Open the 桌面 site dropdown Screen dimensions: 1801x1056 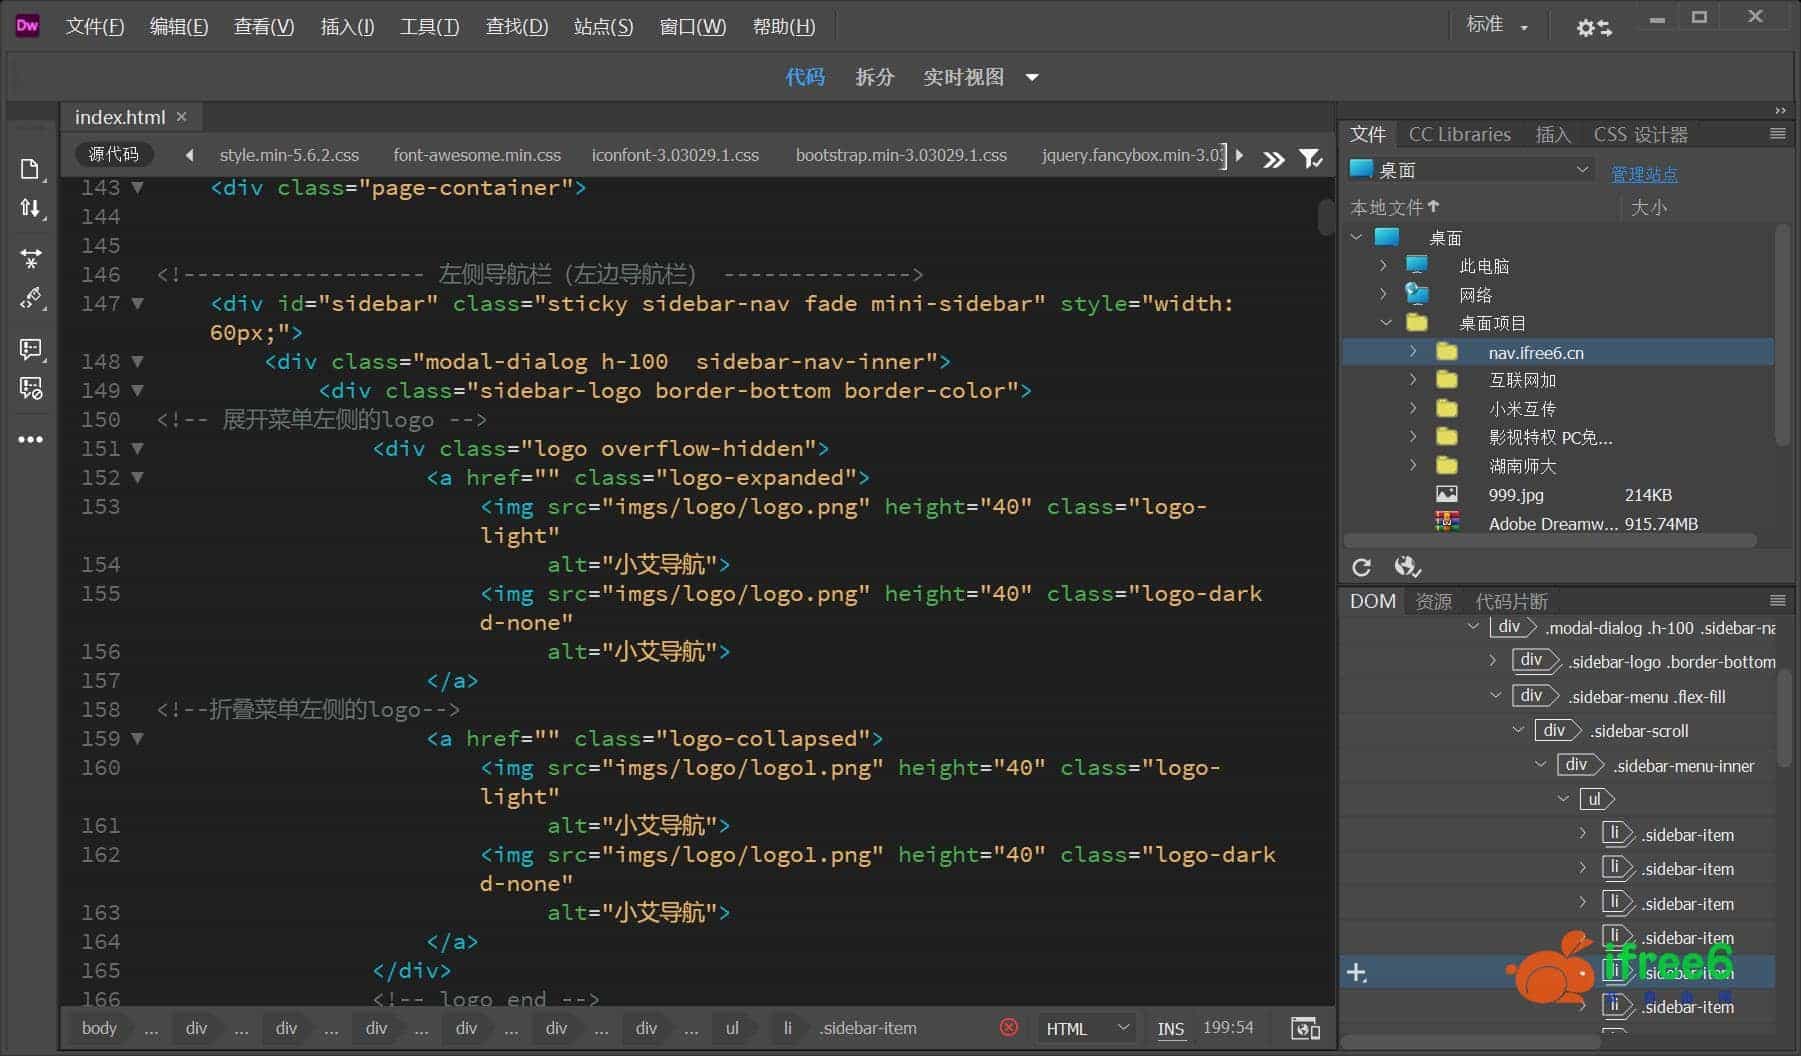tap(1469, 170)
